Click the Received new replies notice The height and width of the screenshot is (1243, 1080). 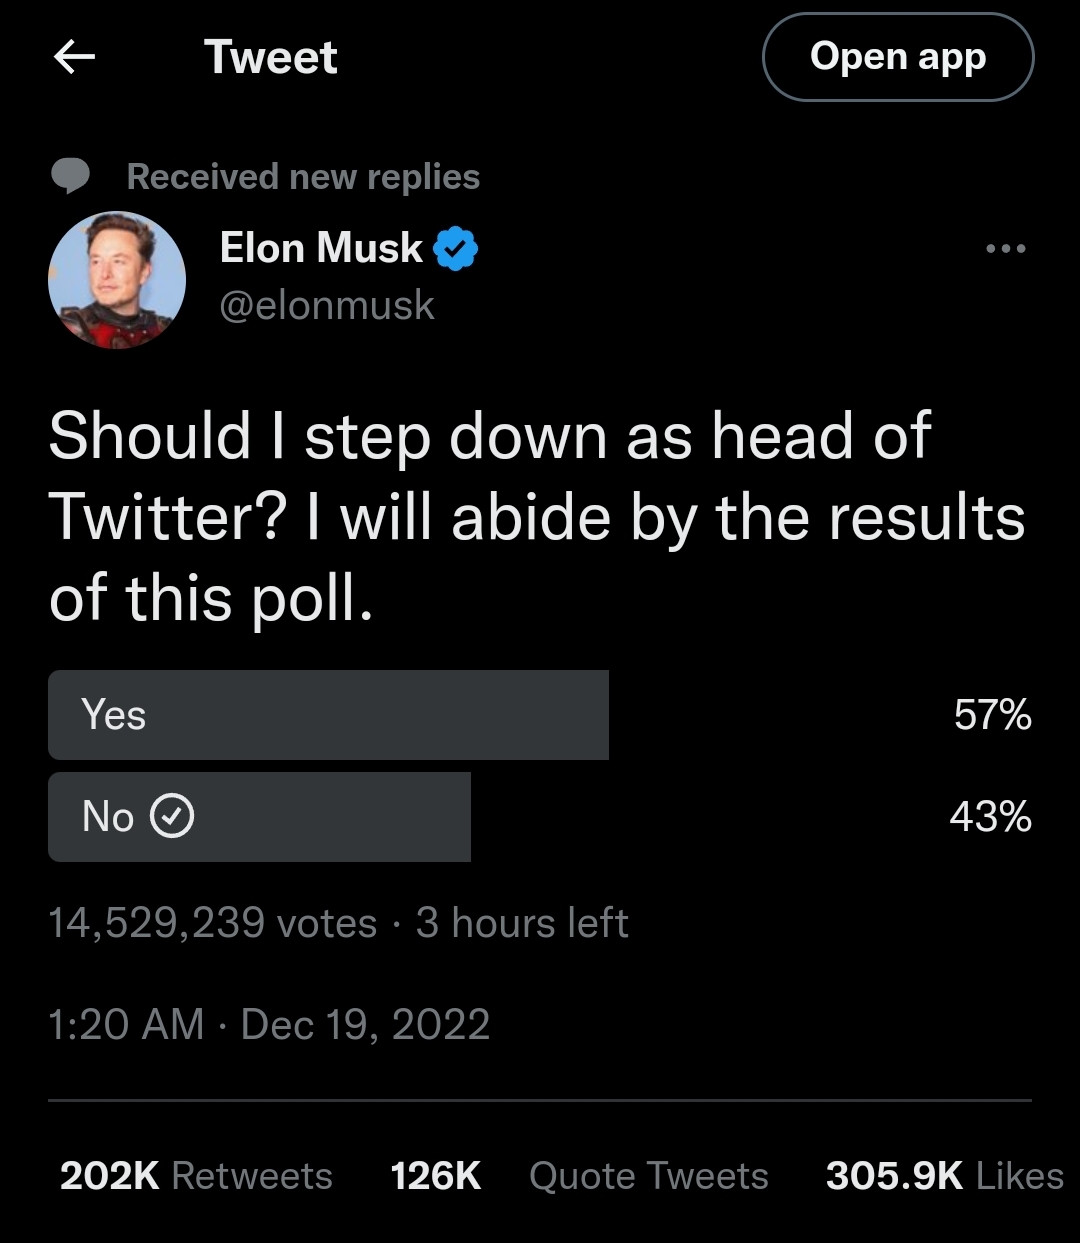[303, 177]
